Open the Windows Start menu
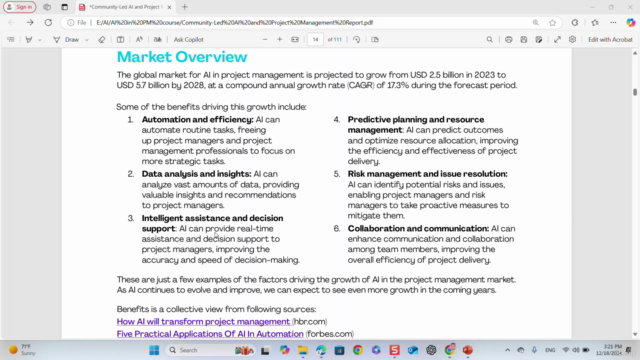Viewport: 640px width, 360px height. (154, 350)
